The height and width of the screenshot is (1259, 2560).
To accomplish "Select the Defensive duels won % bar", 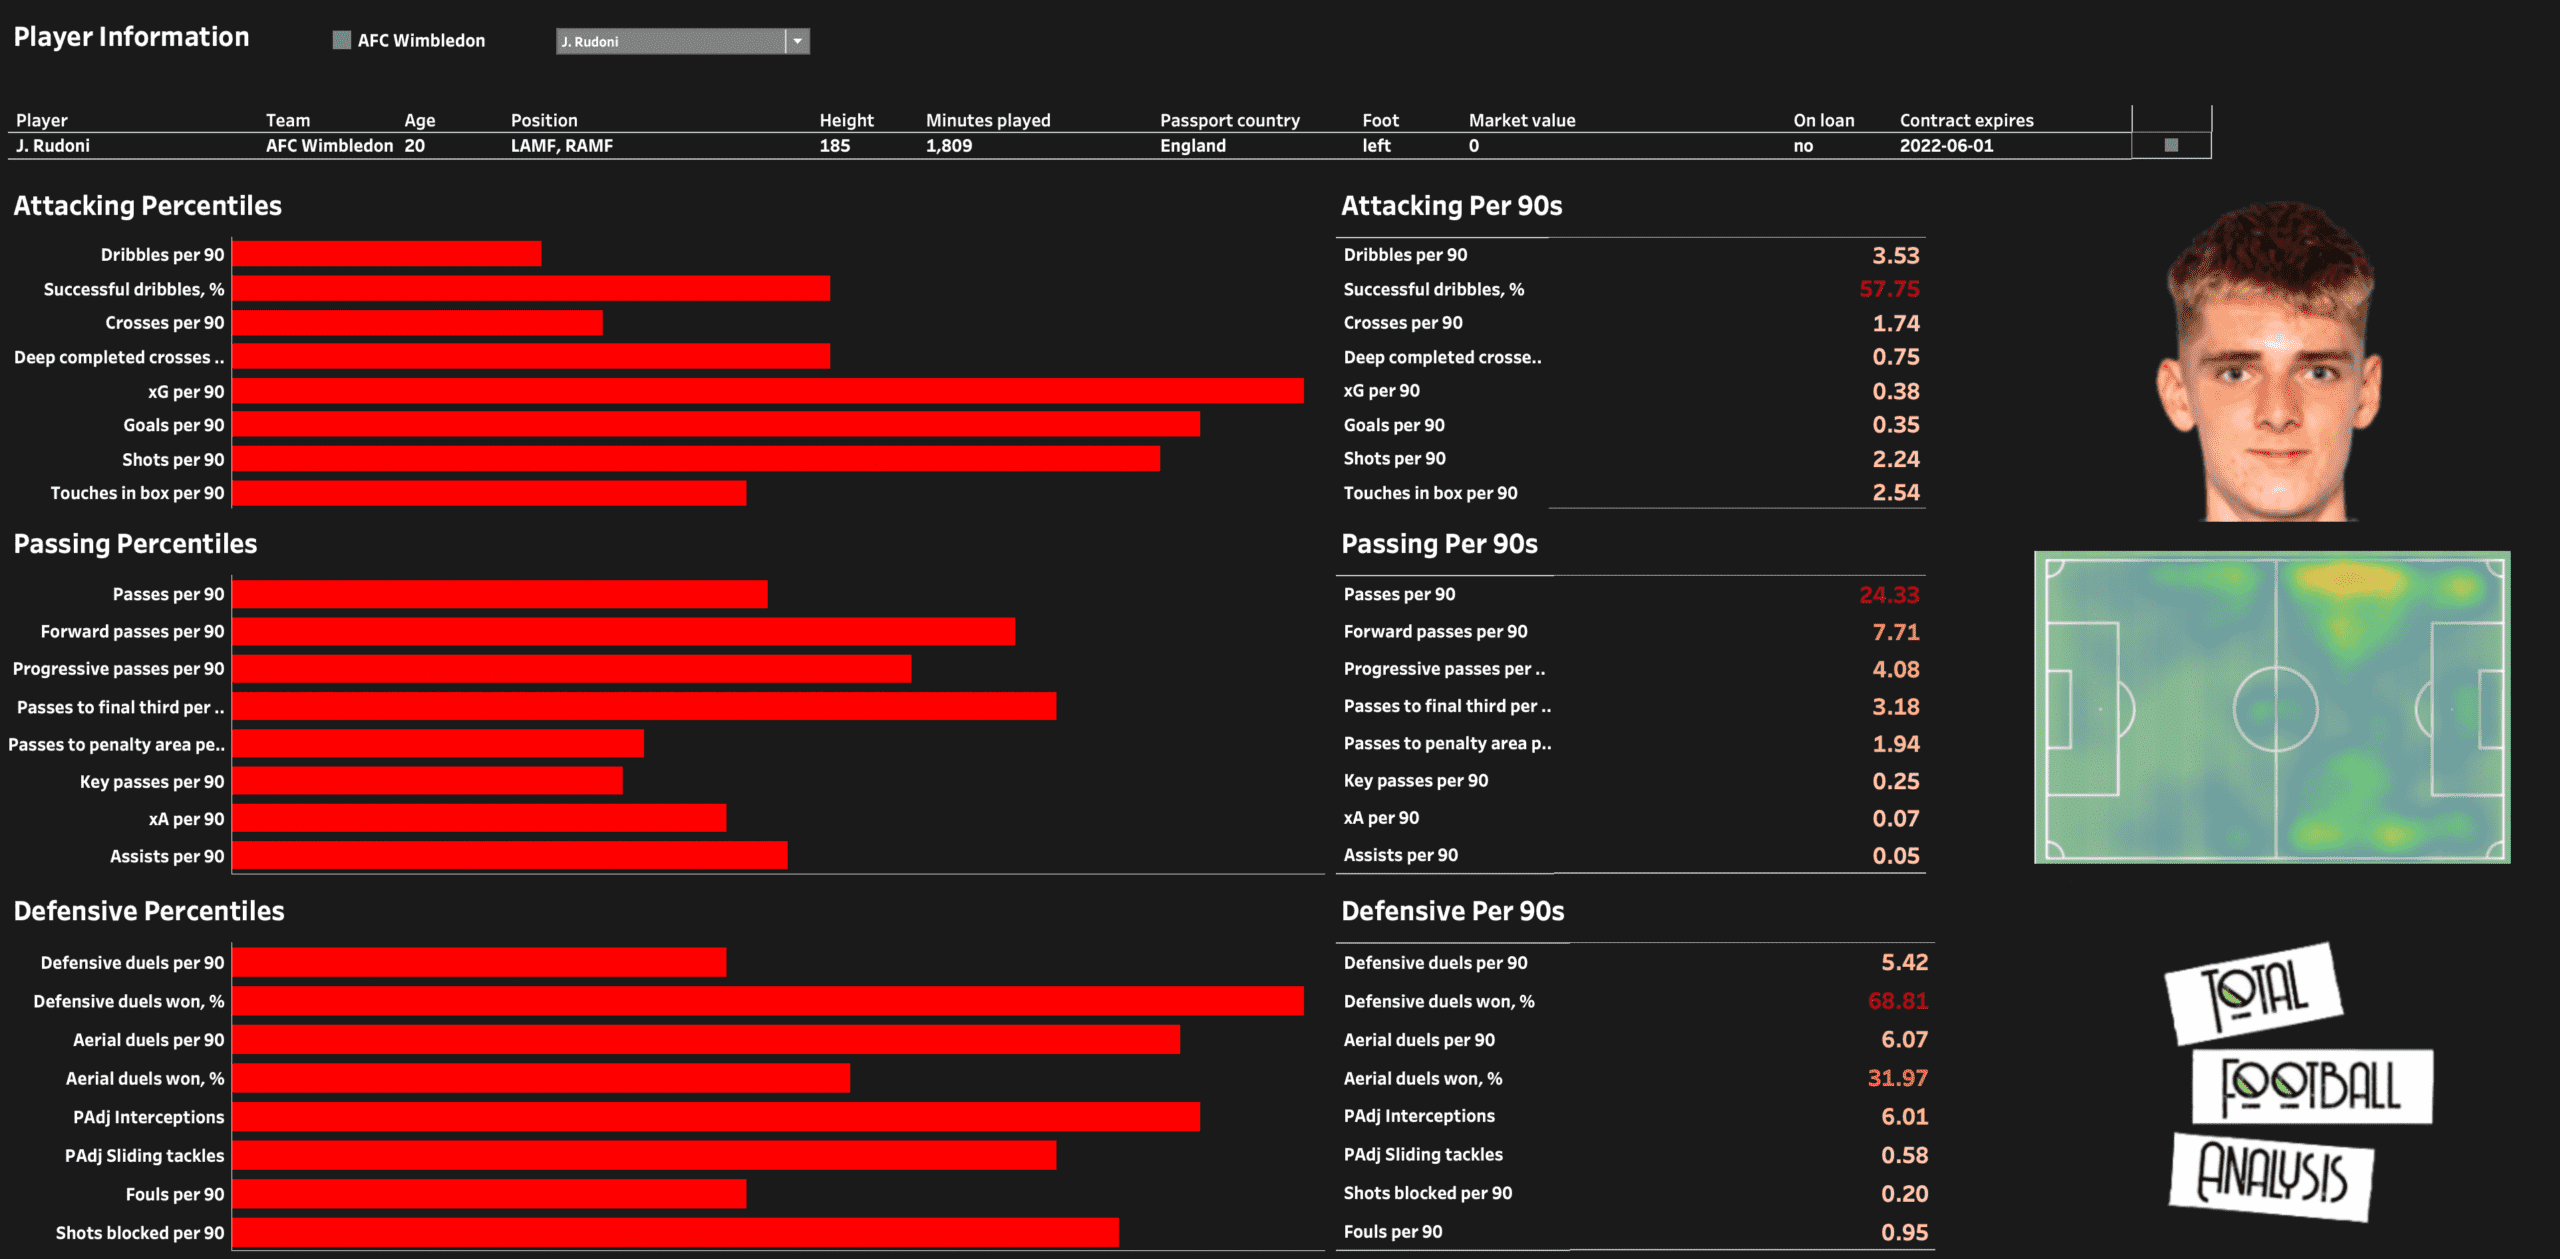I will coord(767,1001).
